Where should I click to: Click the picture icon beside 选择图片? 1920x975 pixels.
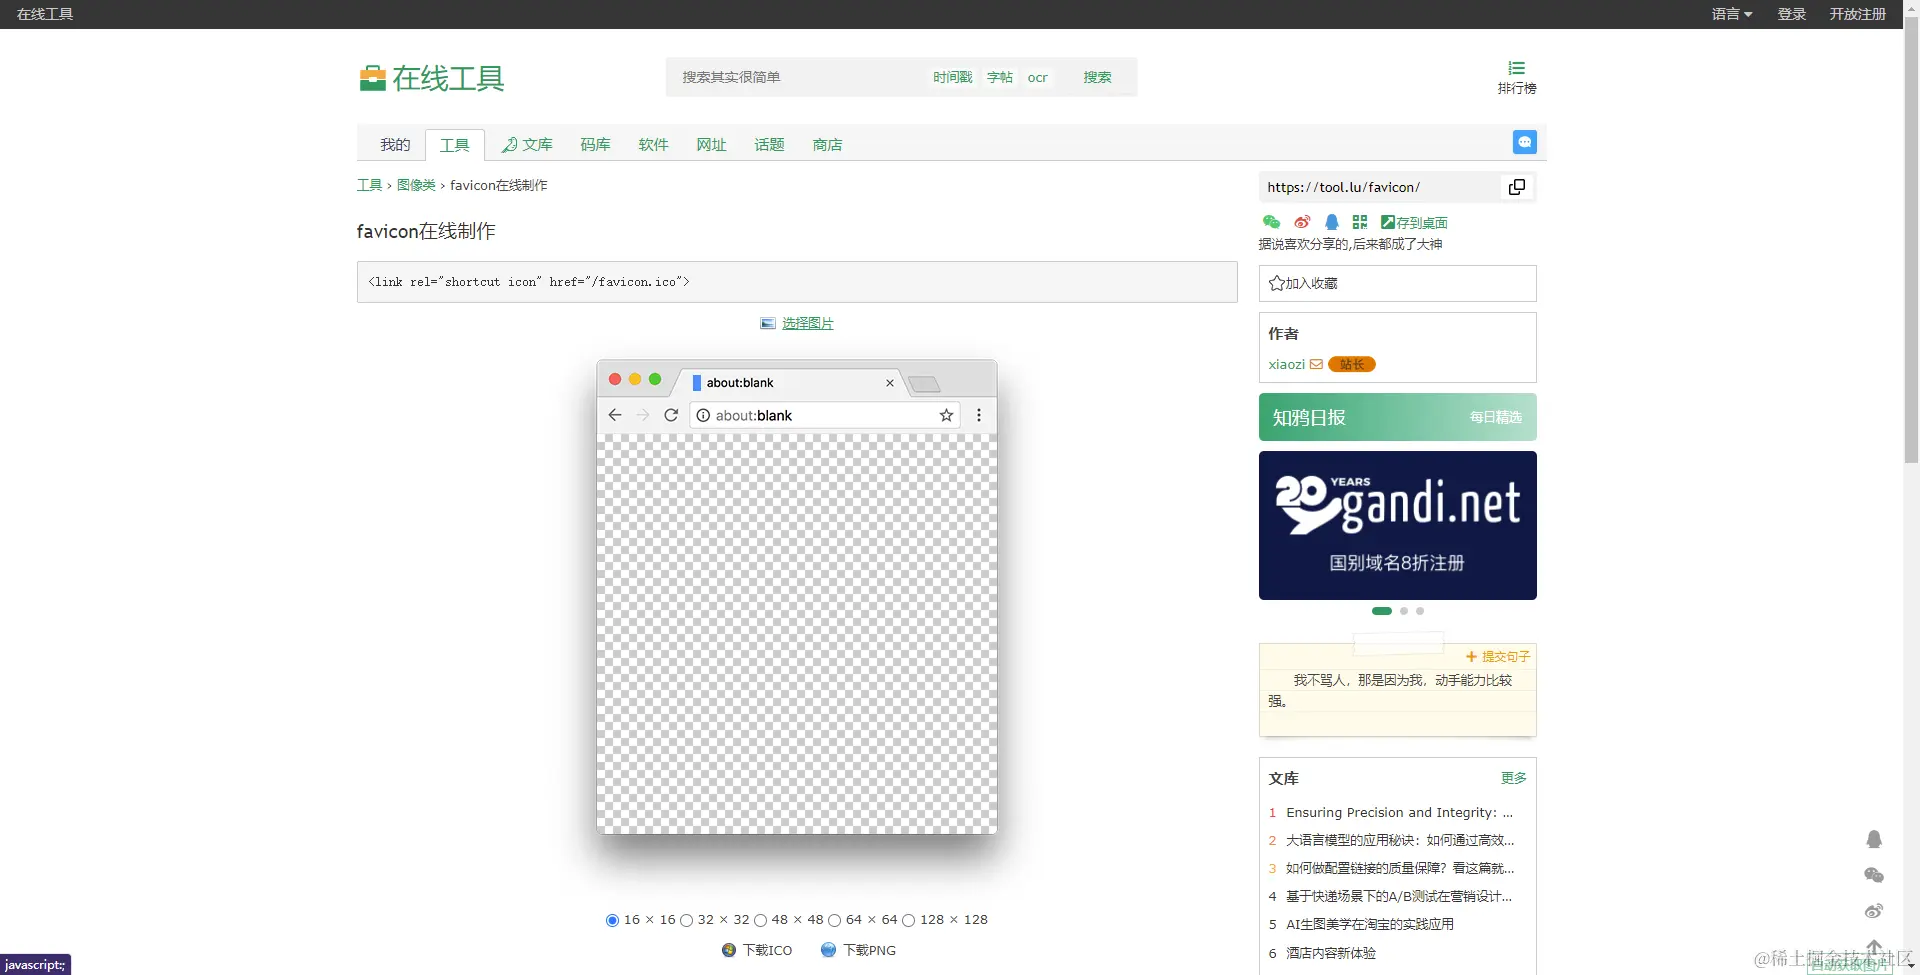(768, 323)
